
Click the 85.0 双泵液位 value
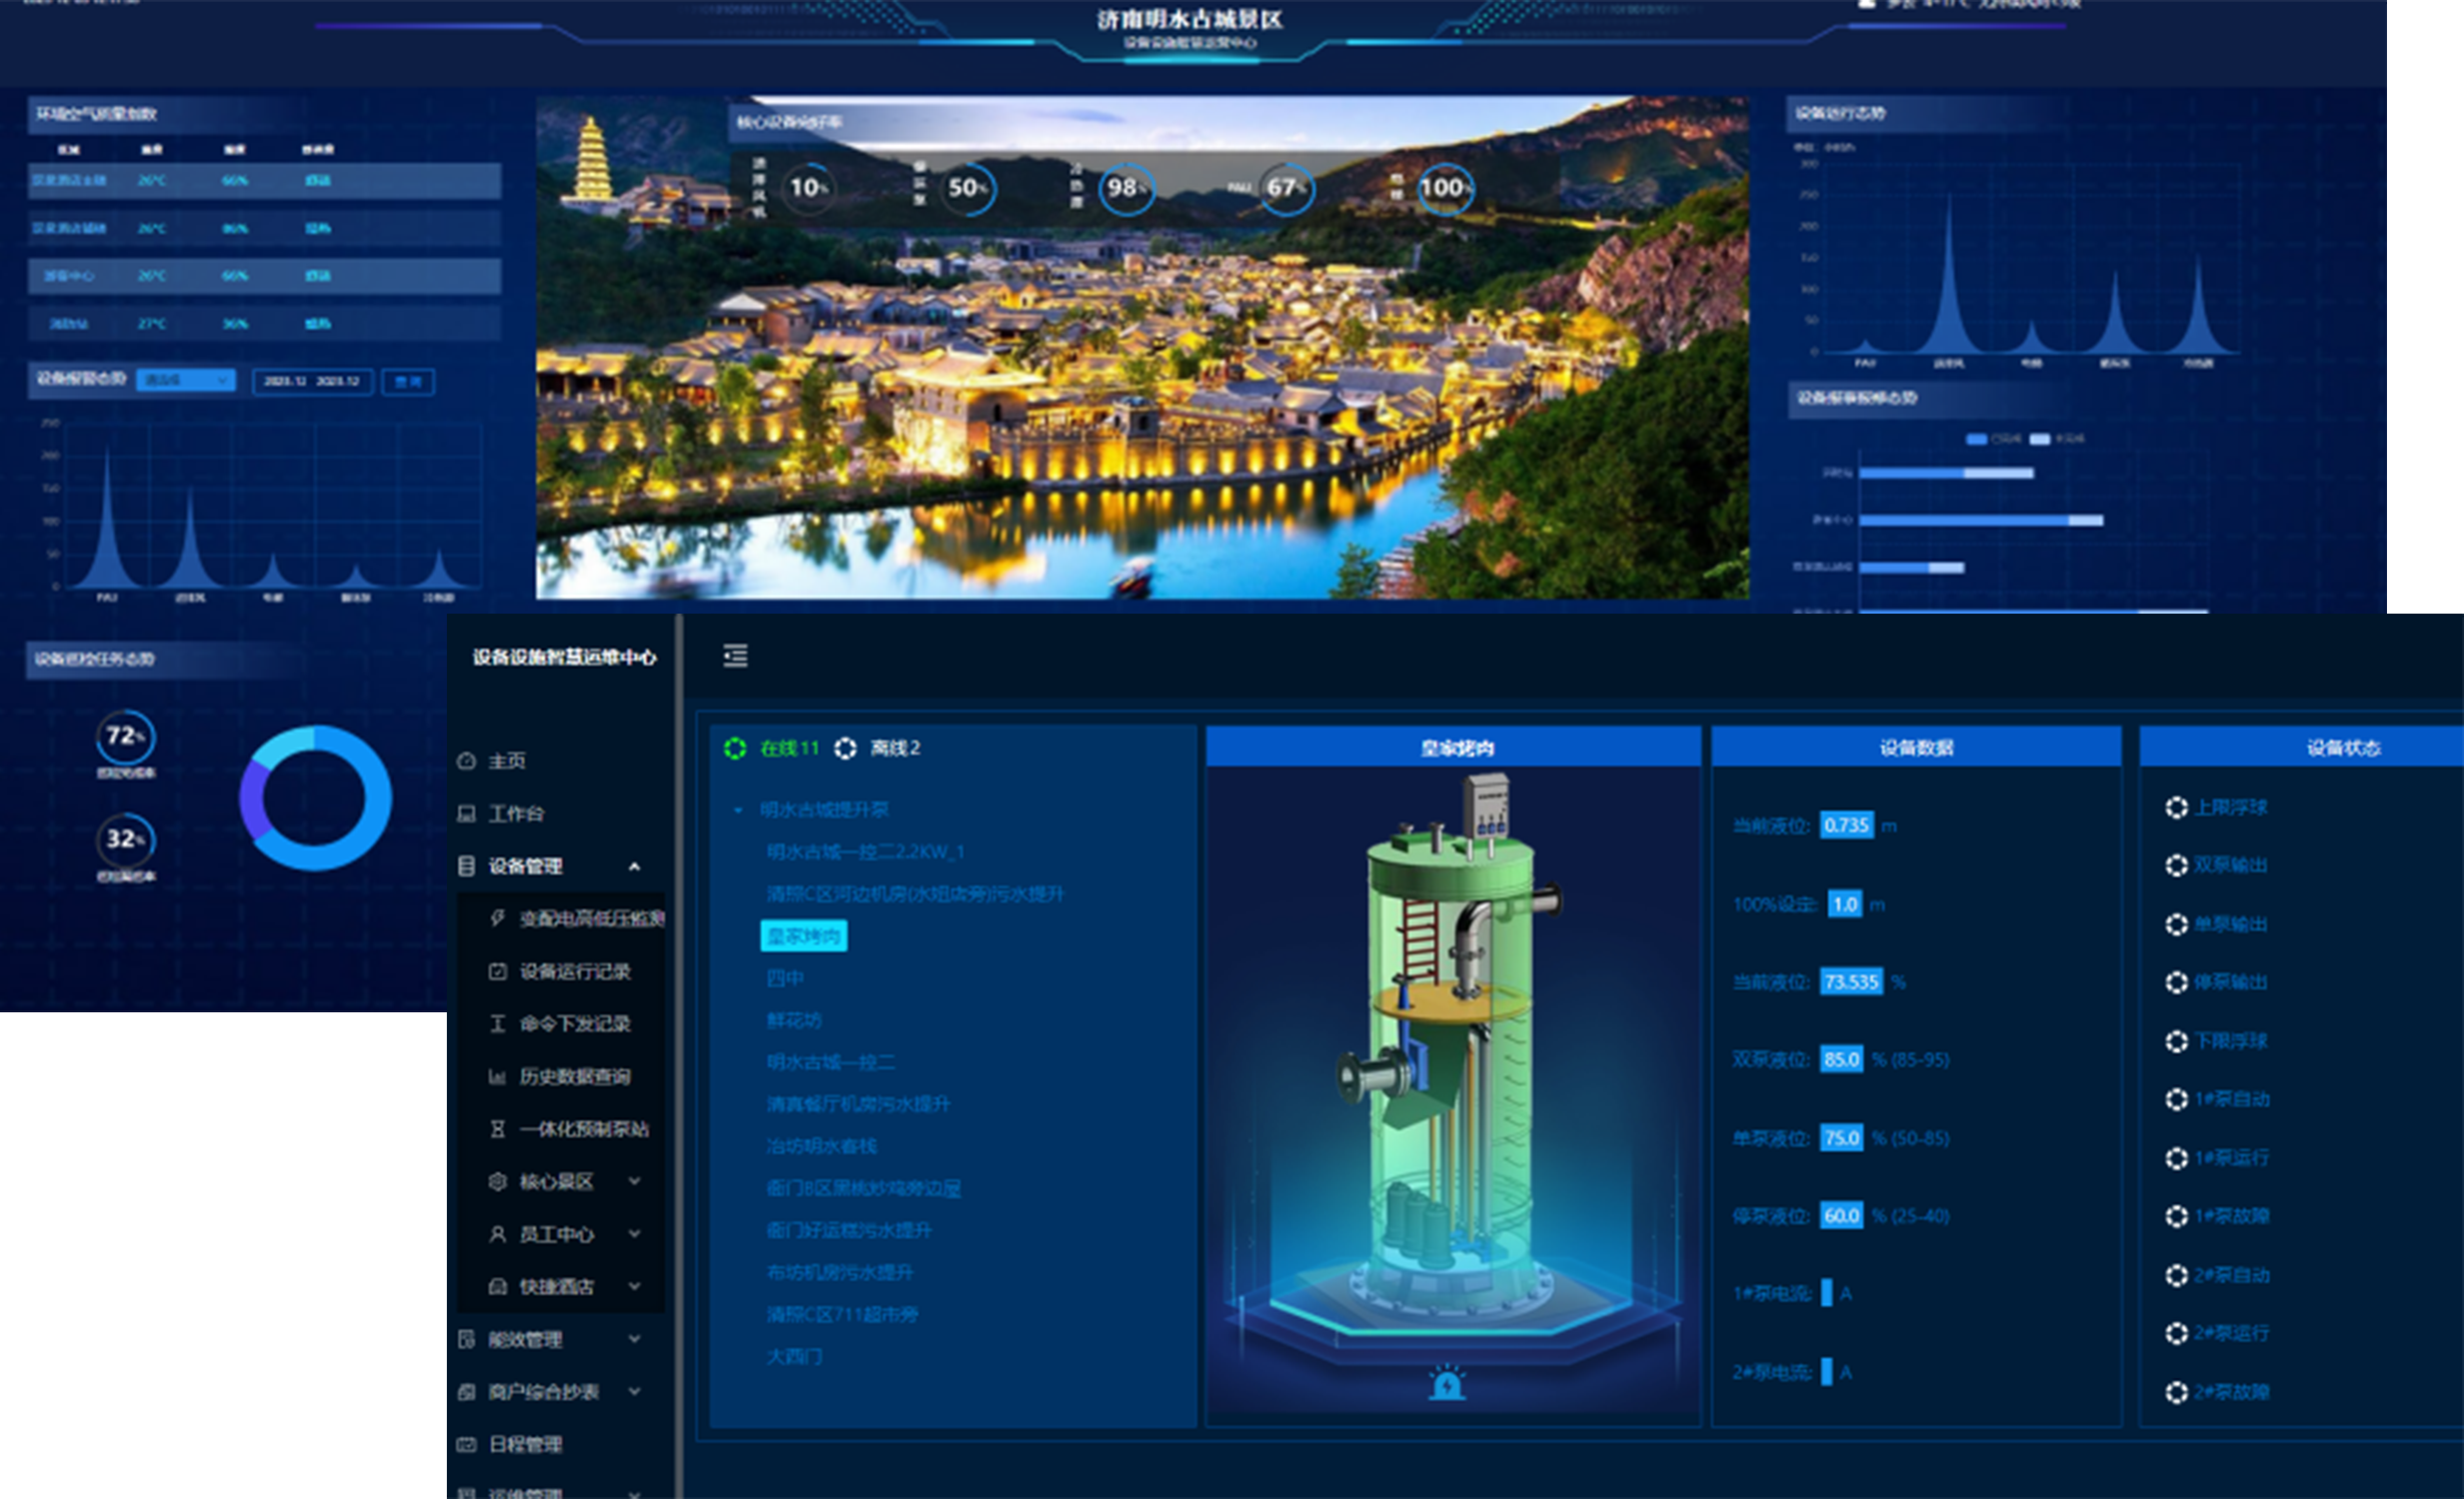1841,1059
